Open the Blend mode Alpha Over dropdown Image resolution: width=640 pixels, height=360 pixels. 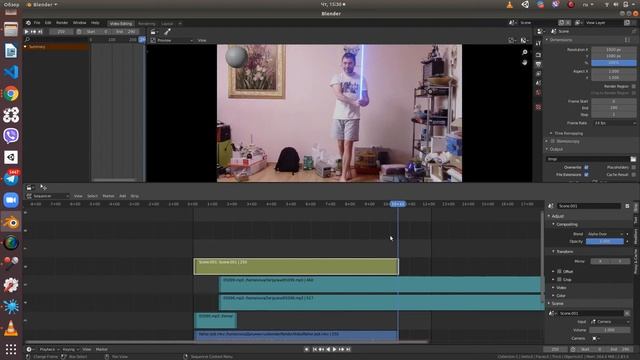click(x=606, y=234)
